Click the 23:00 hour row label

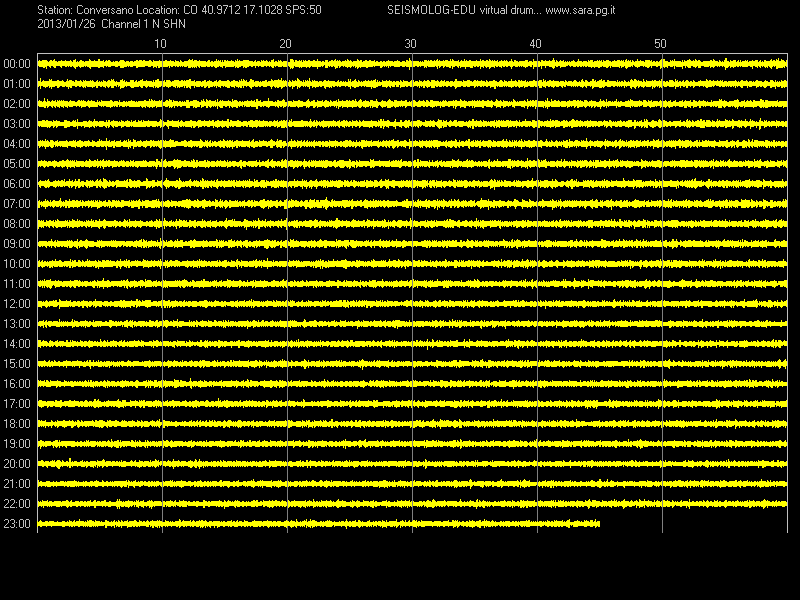tap(17, 524)
